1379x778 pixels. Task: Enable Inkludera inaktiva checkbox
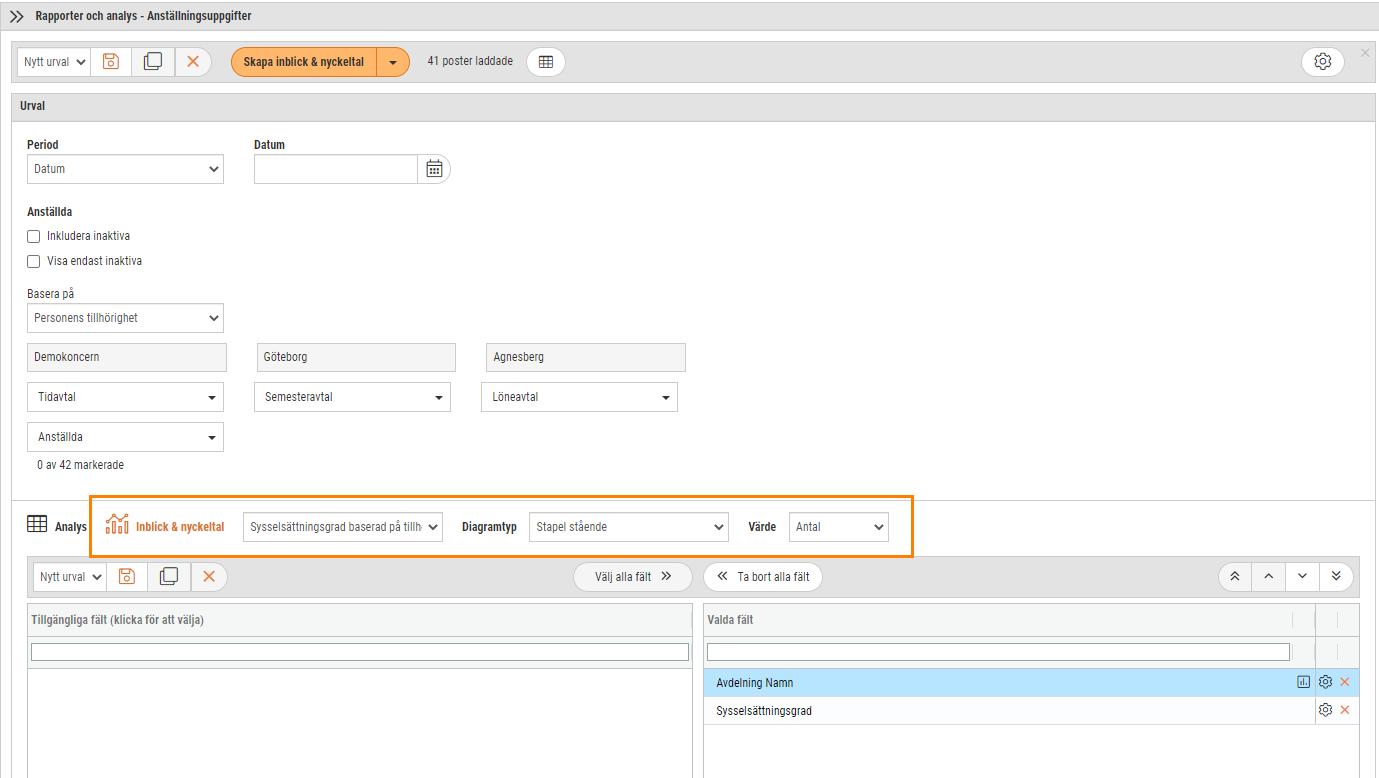(34, 237)
